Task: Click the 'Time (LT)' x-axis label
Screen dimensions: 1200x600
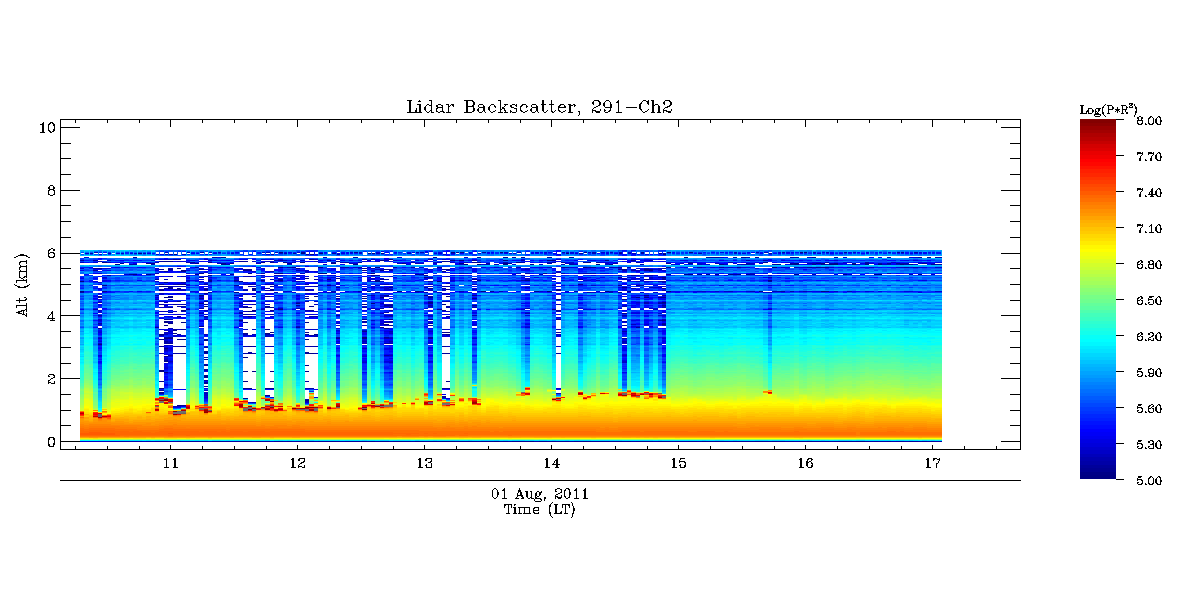Action: [x=539, y=510]
